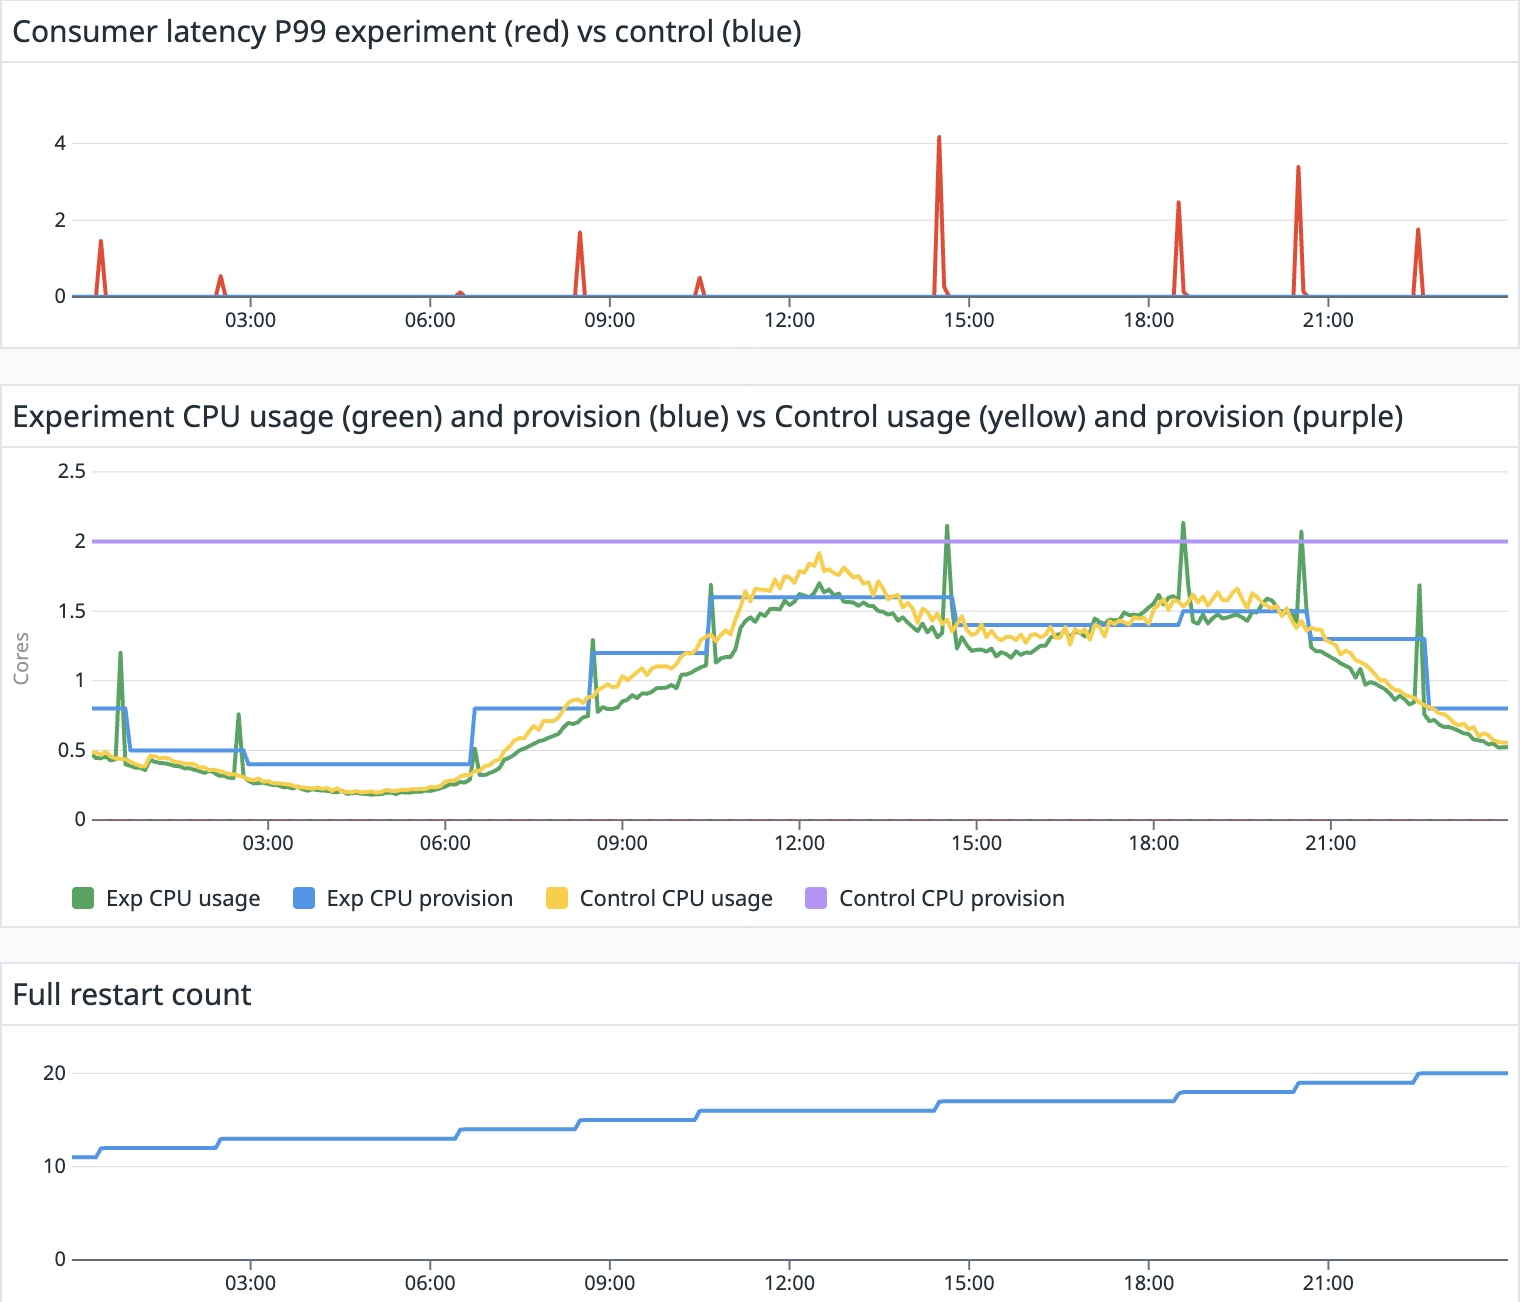Toggle the "Control CPU usage" legend label
The image size is (1520, 1302).
click(676, 898)
